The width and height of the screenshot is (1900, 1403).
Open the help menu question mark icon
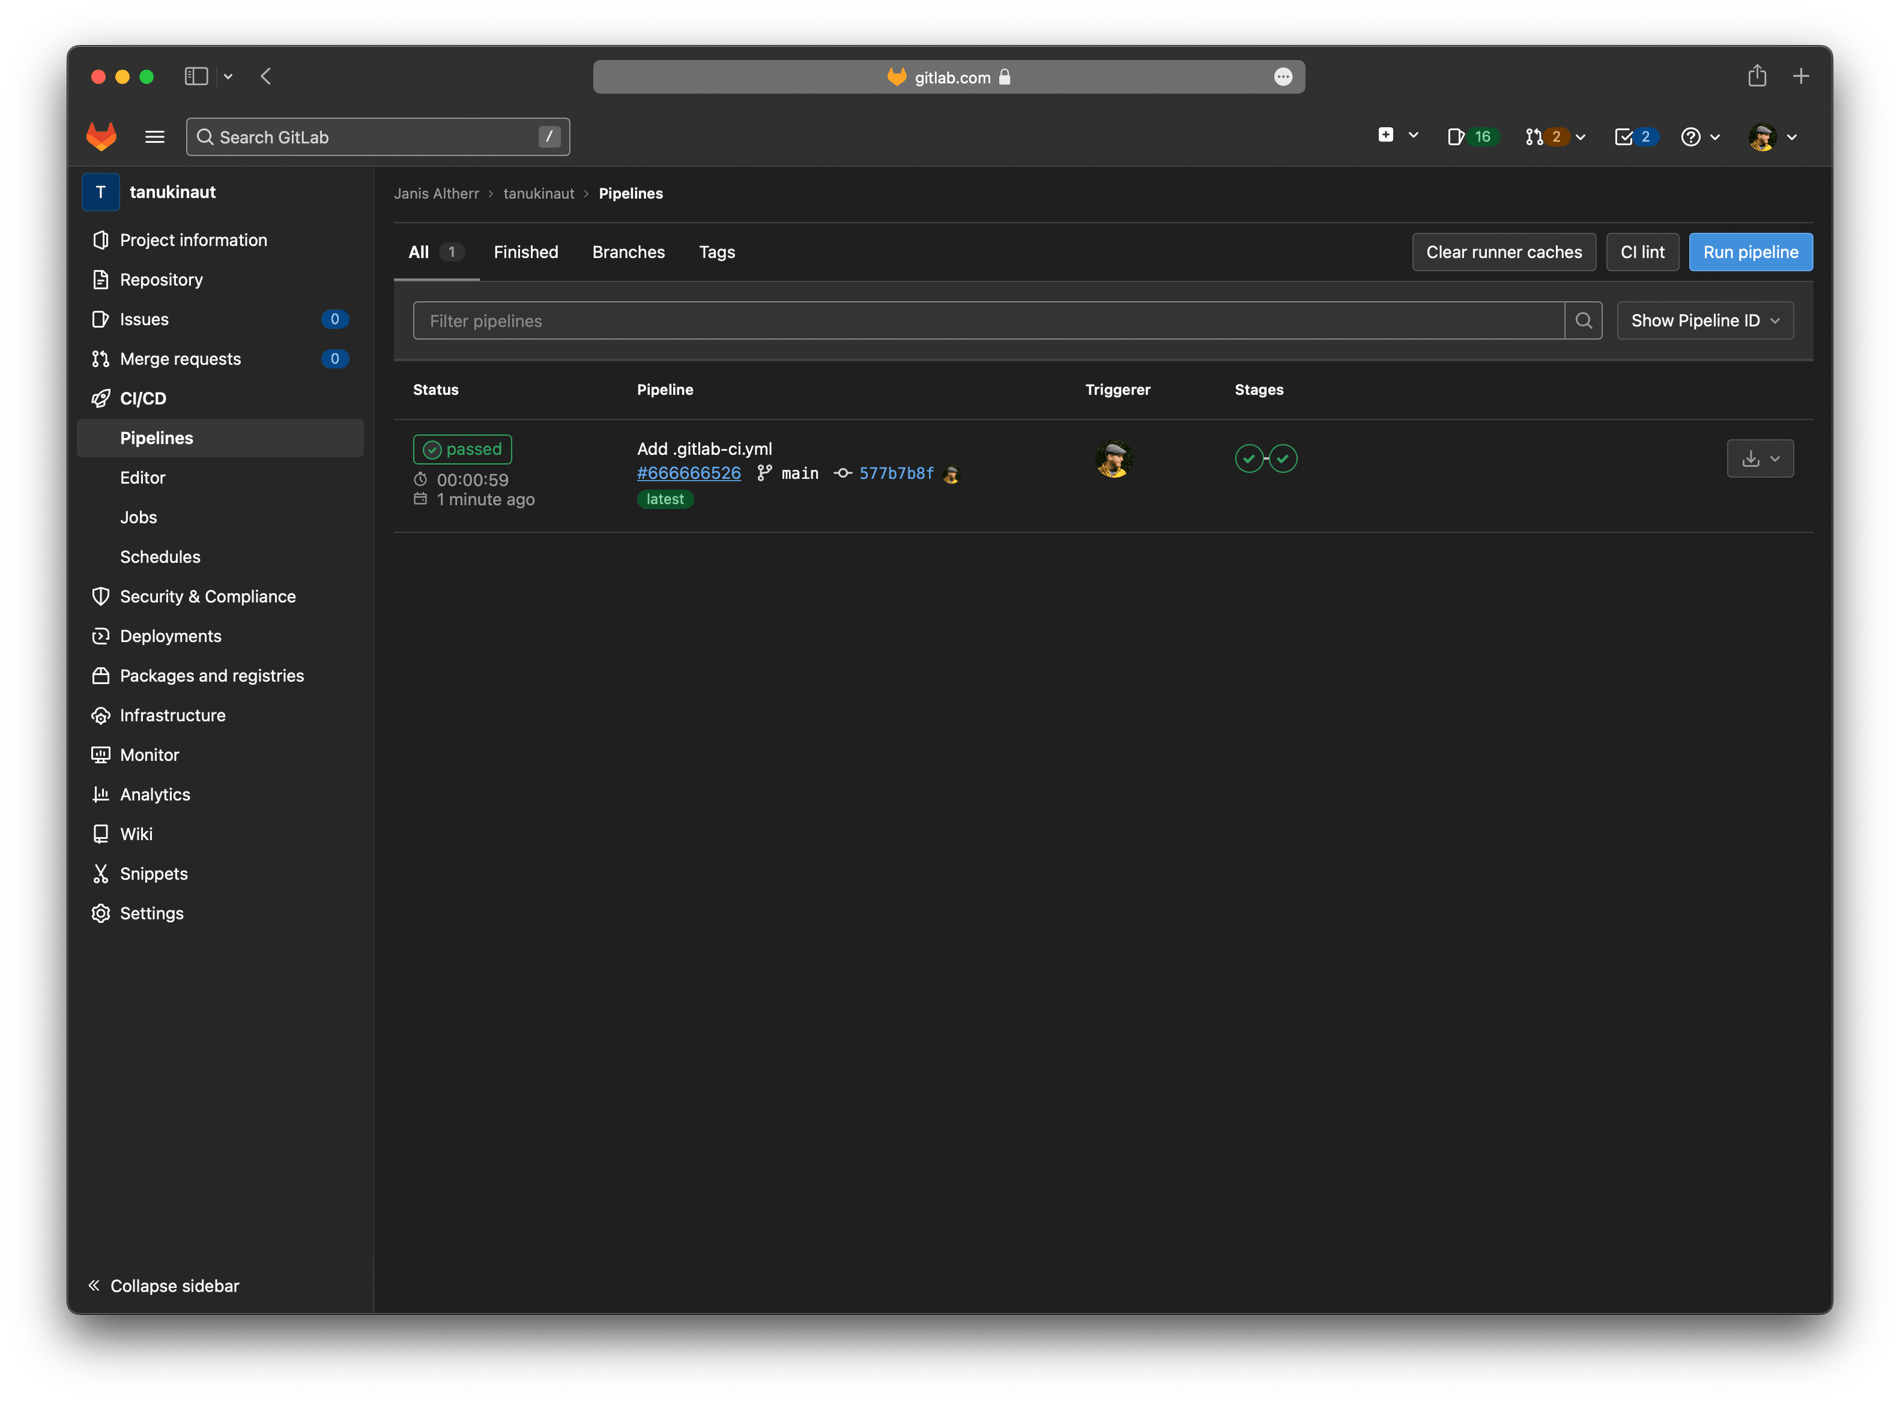(1691, 137)
